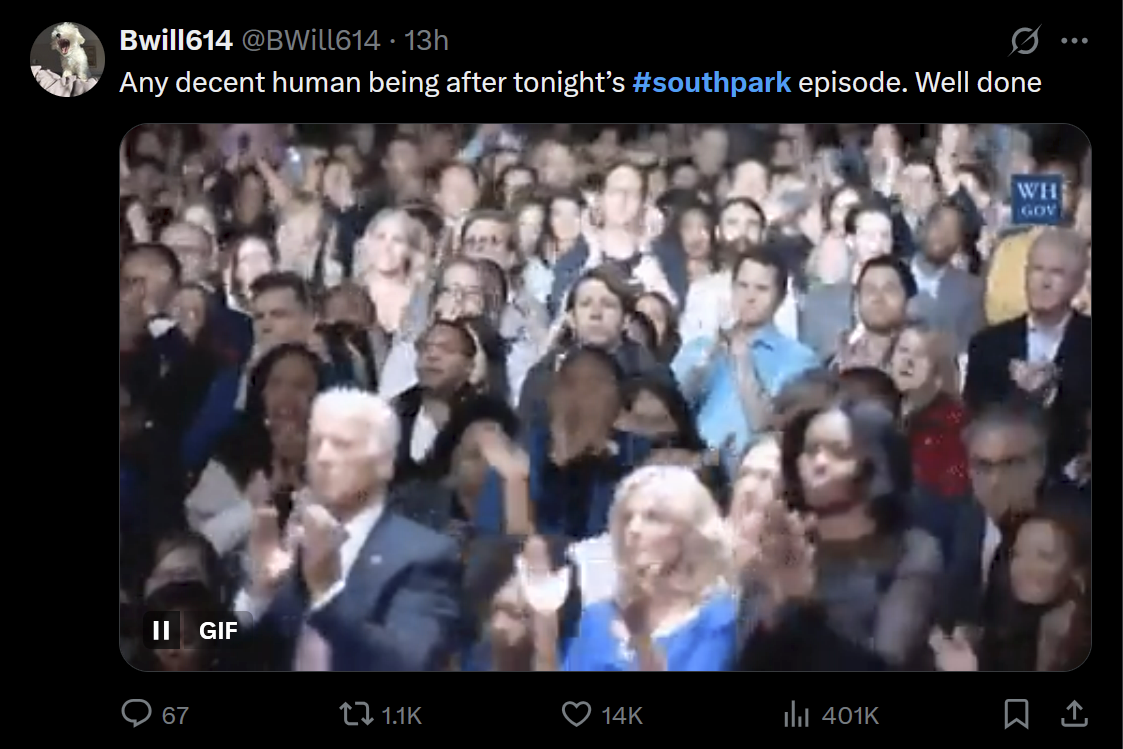Open the 13h timestamp link
This screenshot has height=749, width=1123.
pos(426,40)
